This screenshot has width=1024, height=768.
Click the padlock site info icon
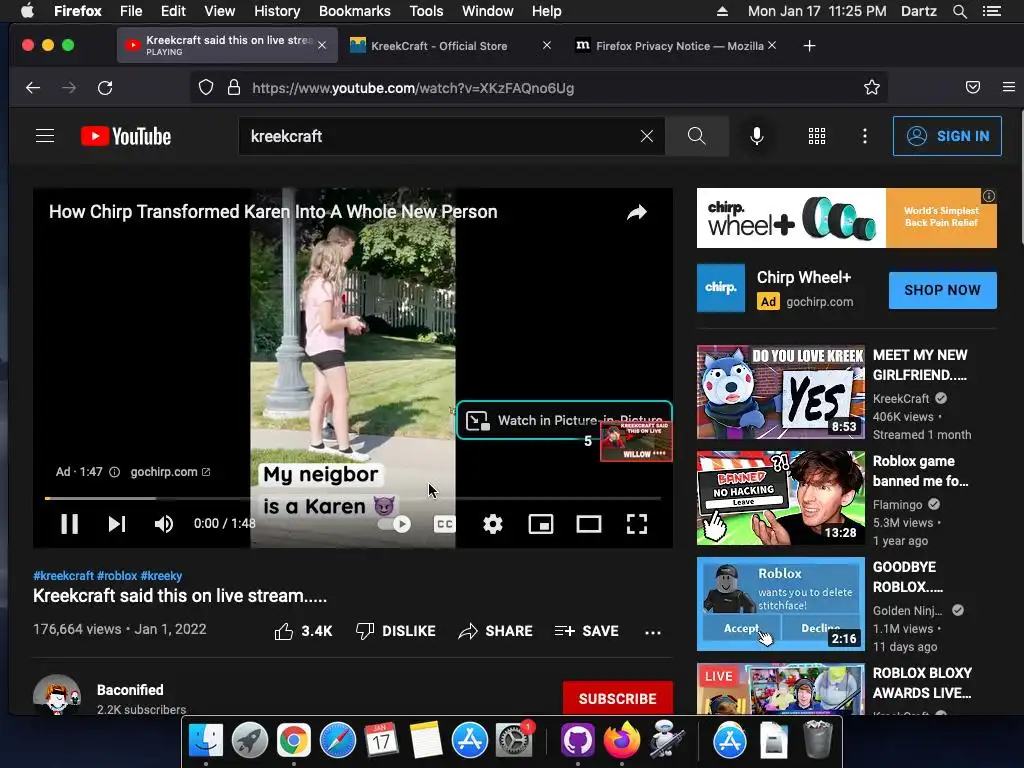pyautogui.click(x=234, y=88)
